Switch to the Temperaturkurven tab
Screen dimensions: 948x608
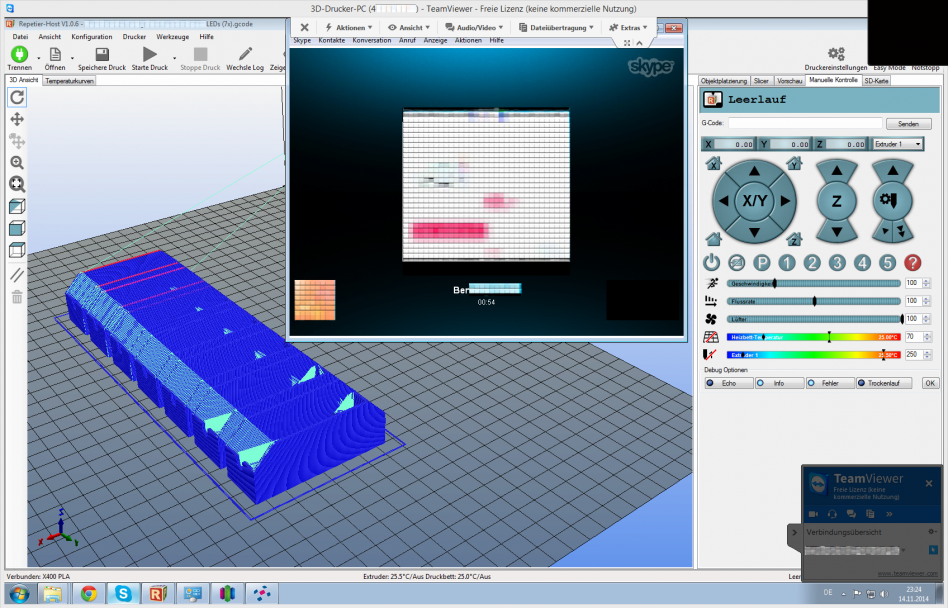click(x=70, y=80)
